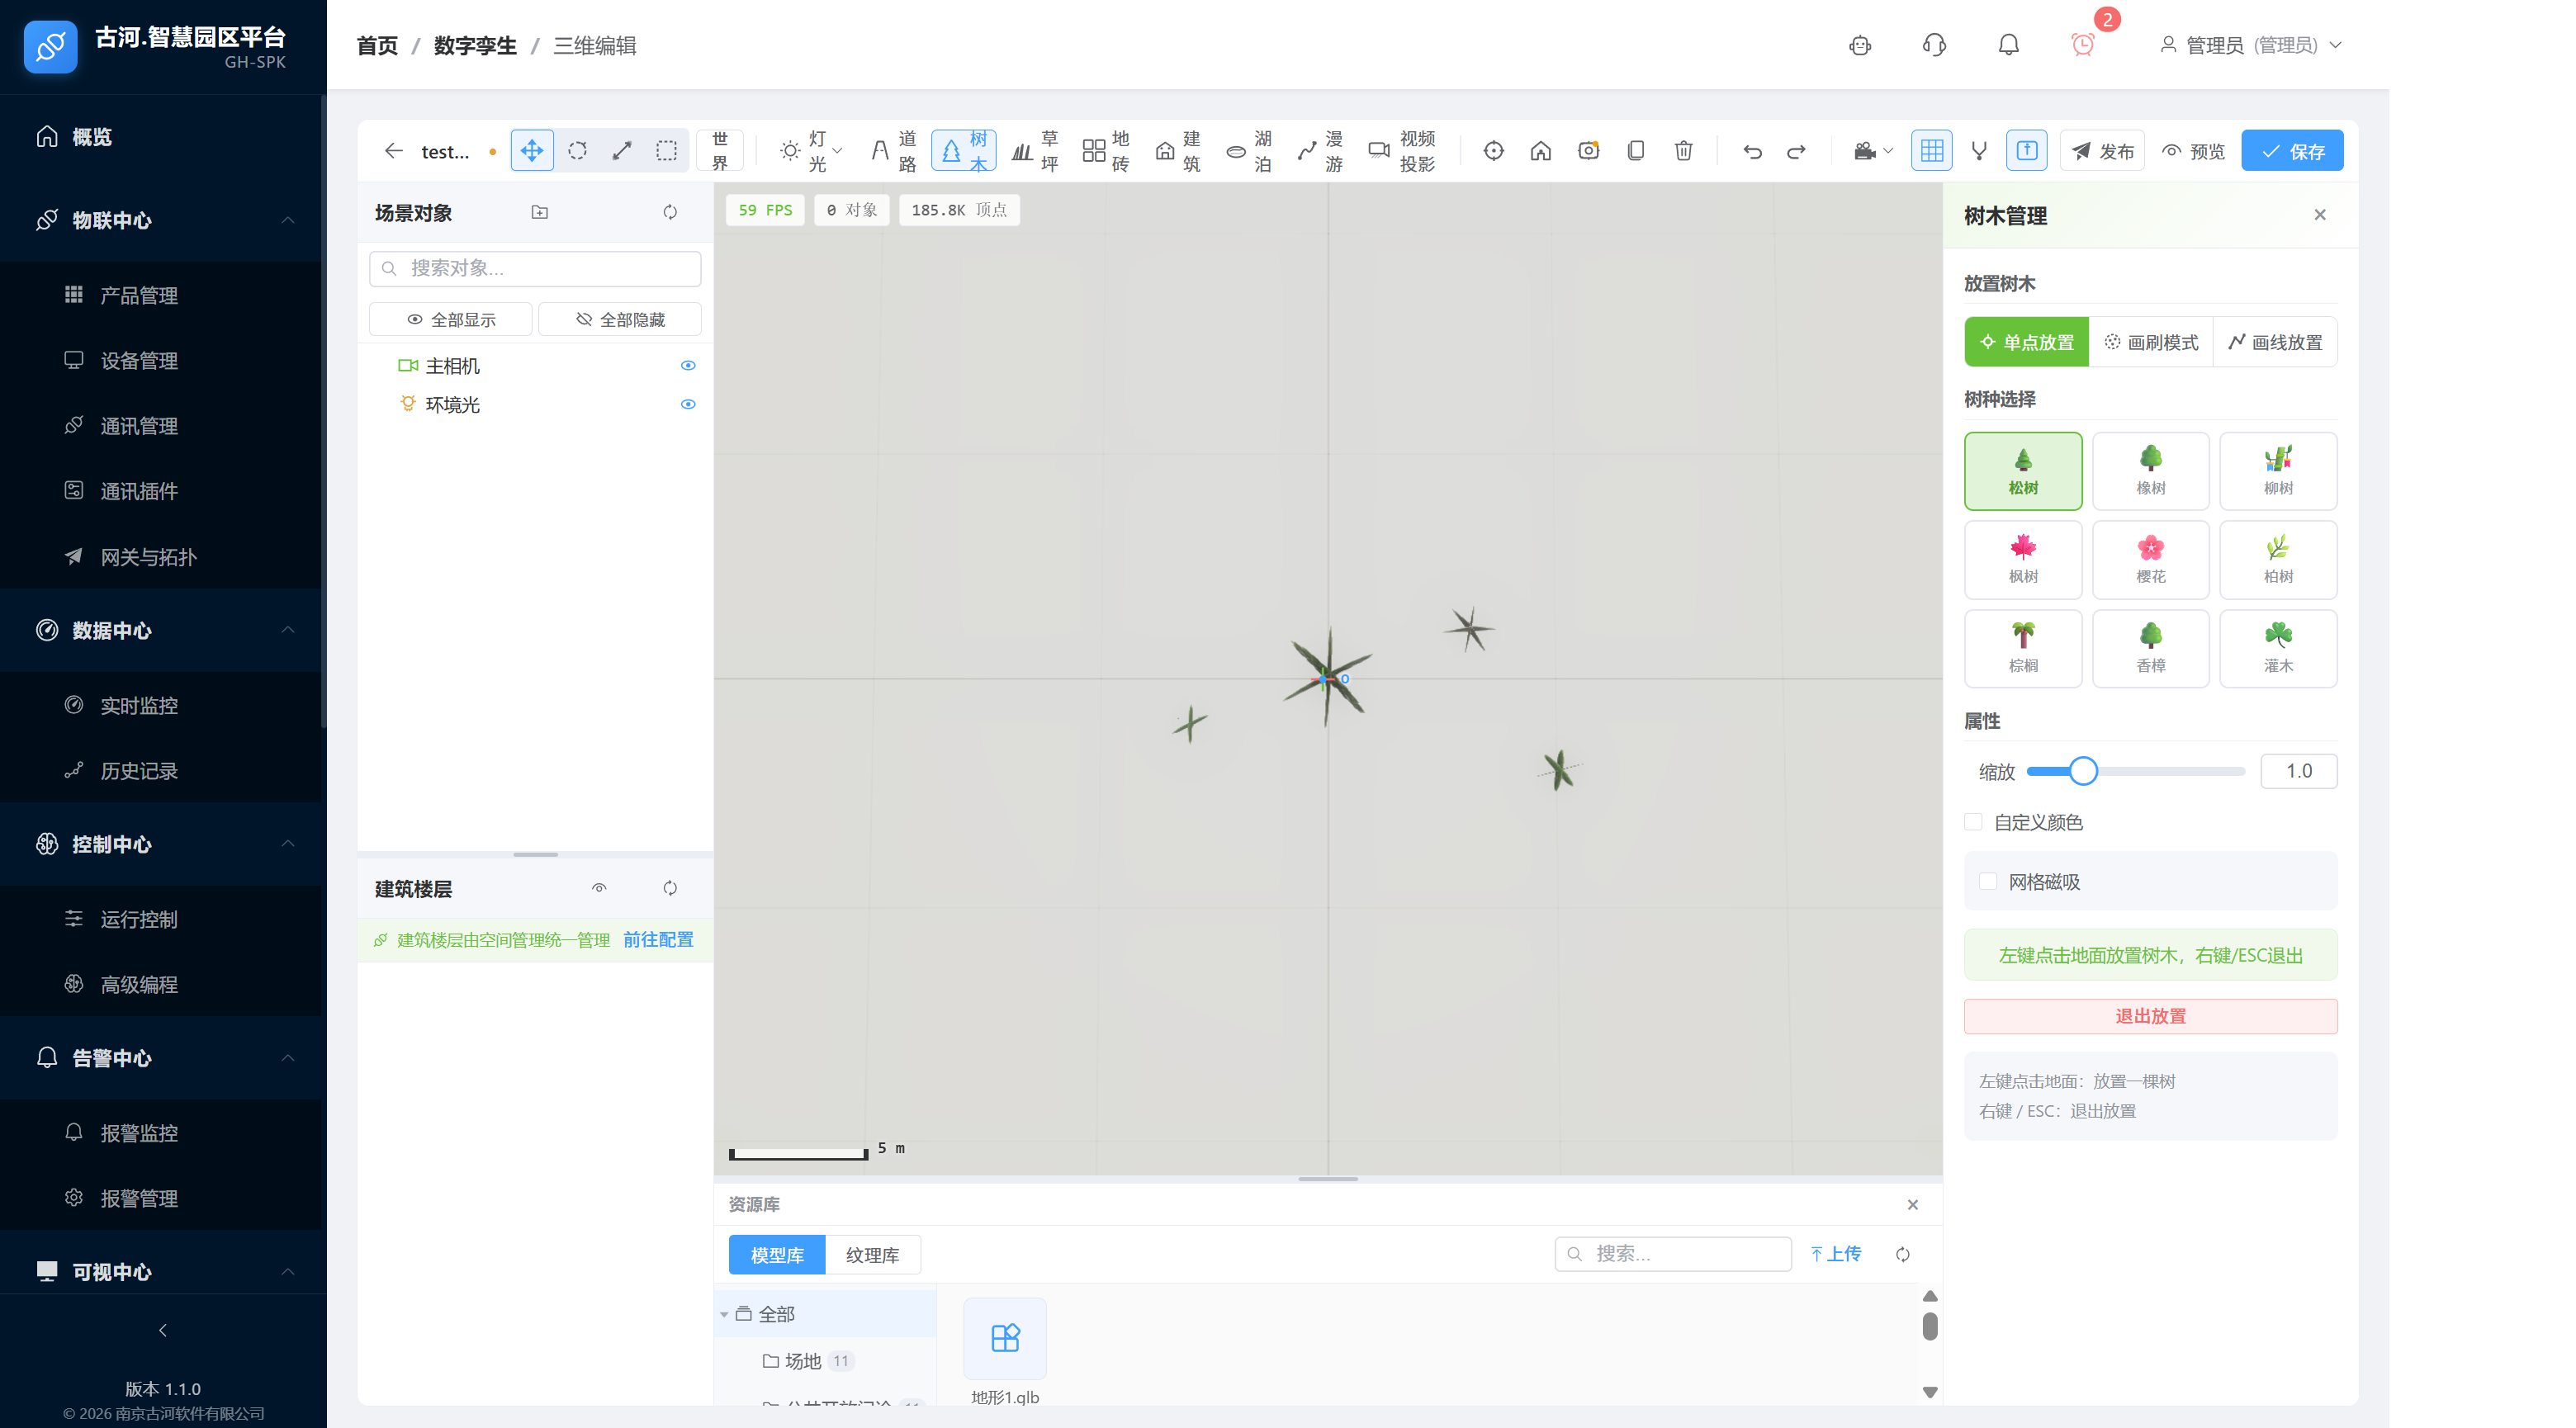Adjust the 缩放 slider handle
The image size is (2576, 1428).
pyautogui.click(x=2082, y=771)
